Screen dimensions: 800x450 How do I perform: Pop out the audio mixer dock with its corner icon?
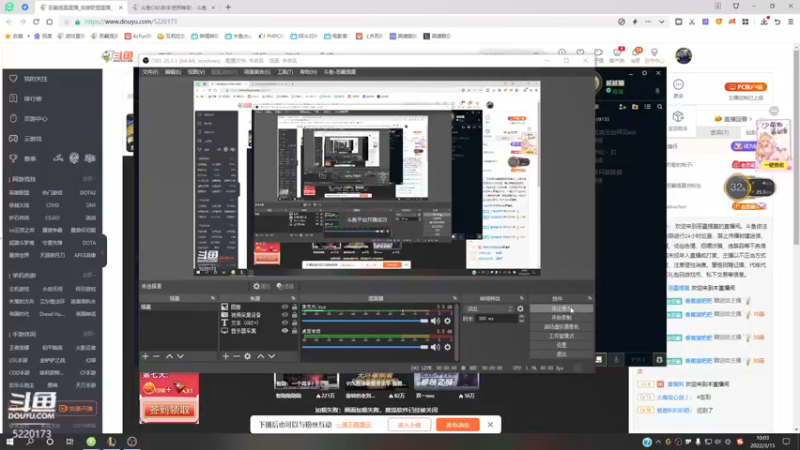(455, 298)
